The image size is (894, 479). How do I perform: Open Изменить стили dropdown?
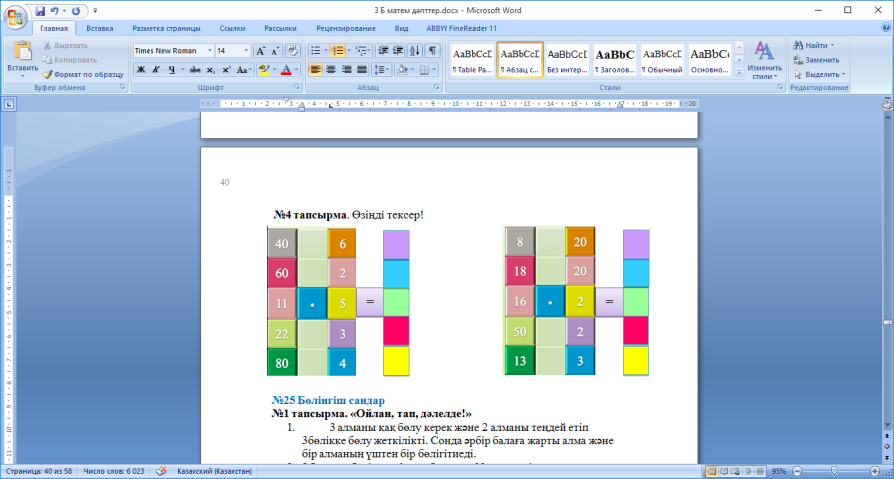(x=765, y=60)
